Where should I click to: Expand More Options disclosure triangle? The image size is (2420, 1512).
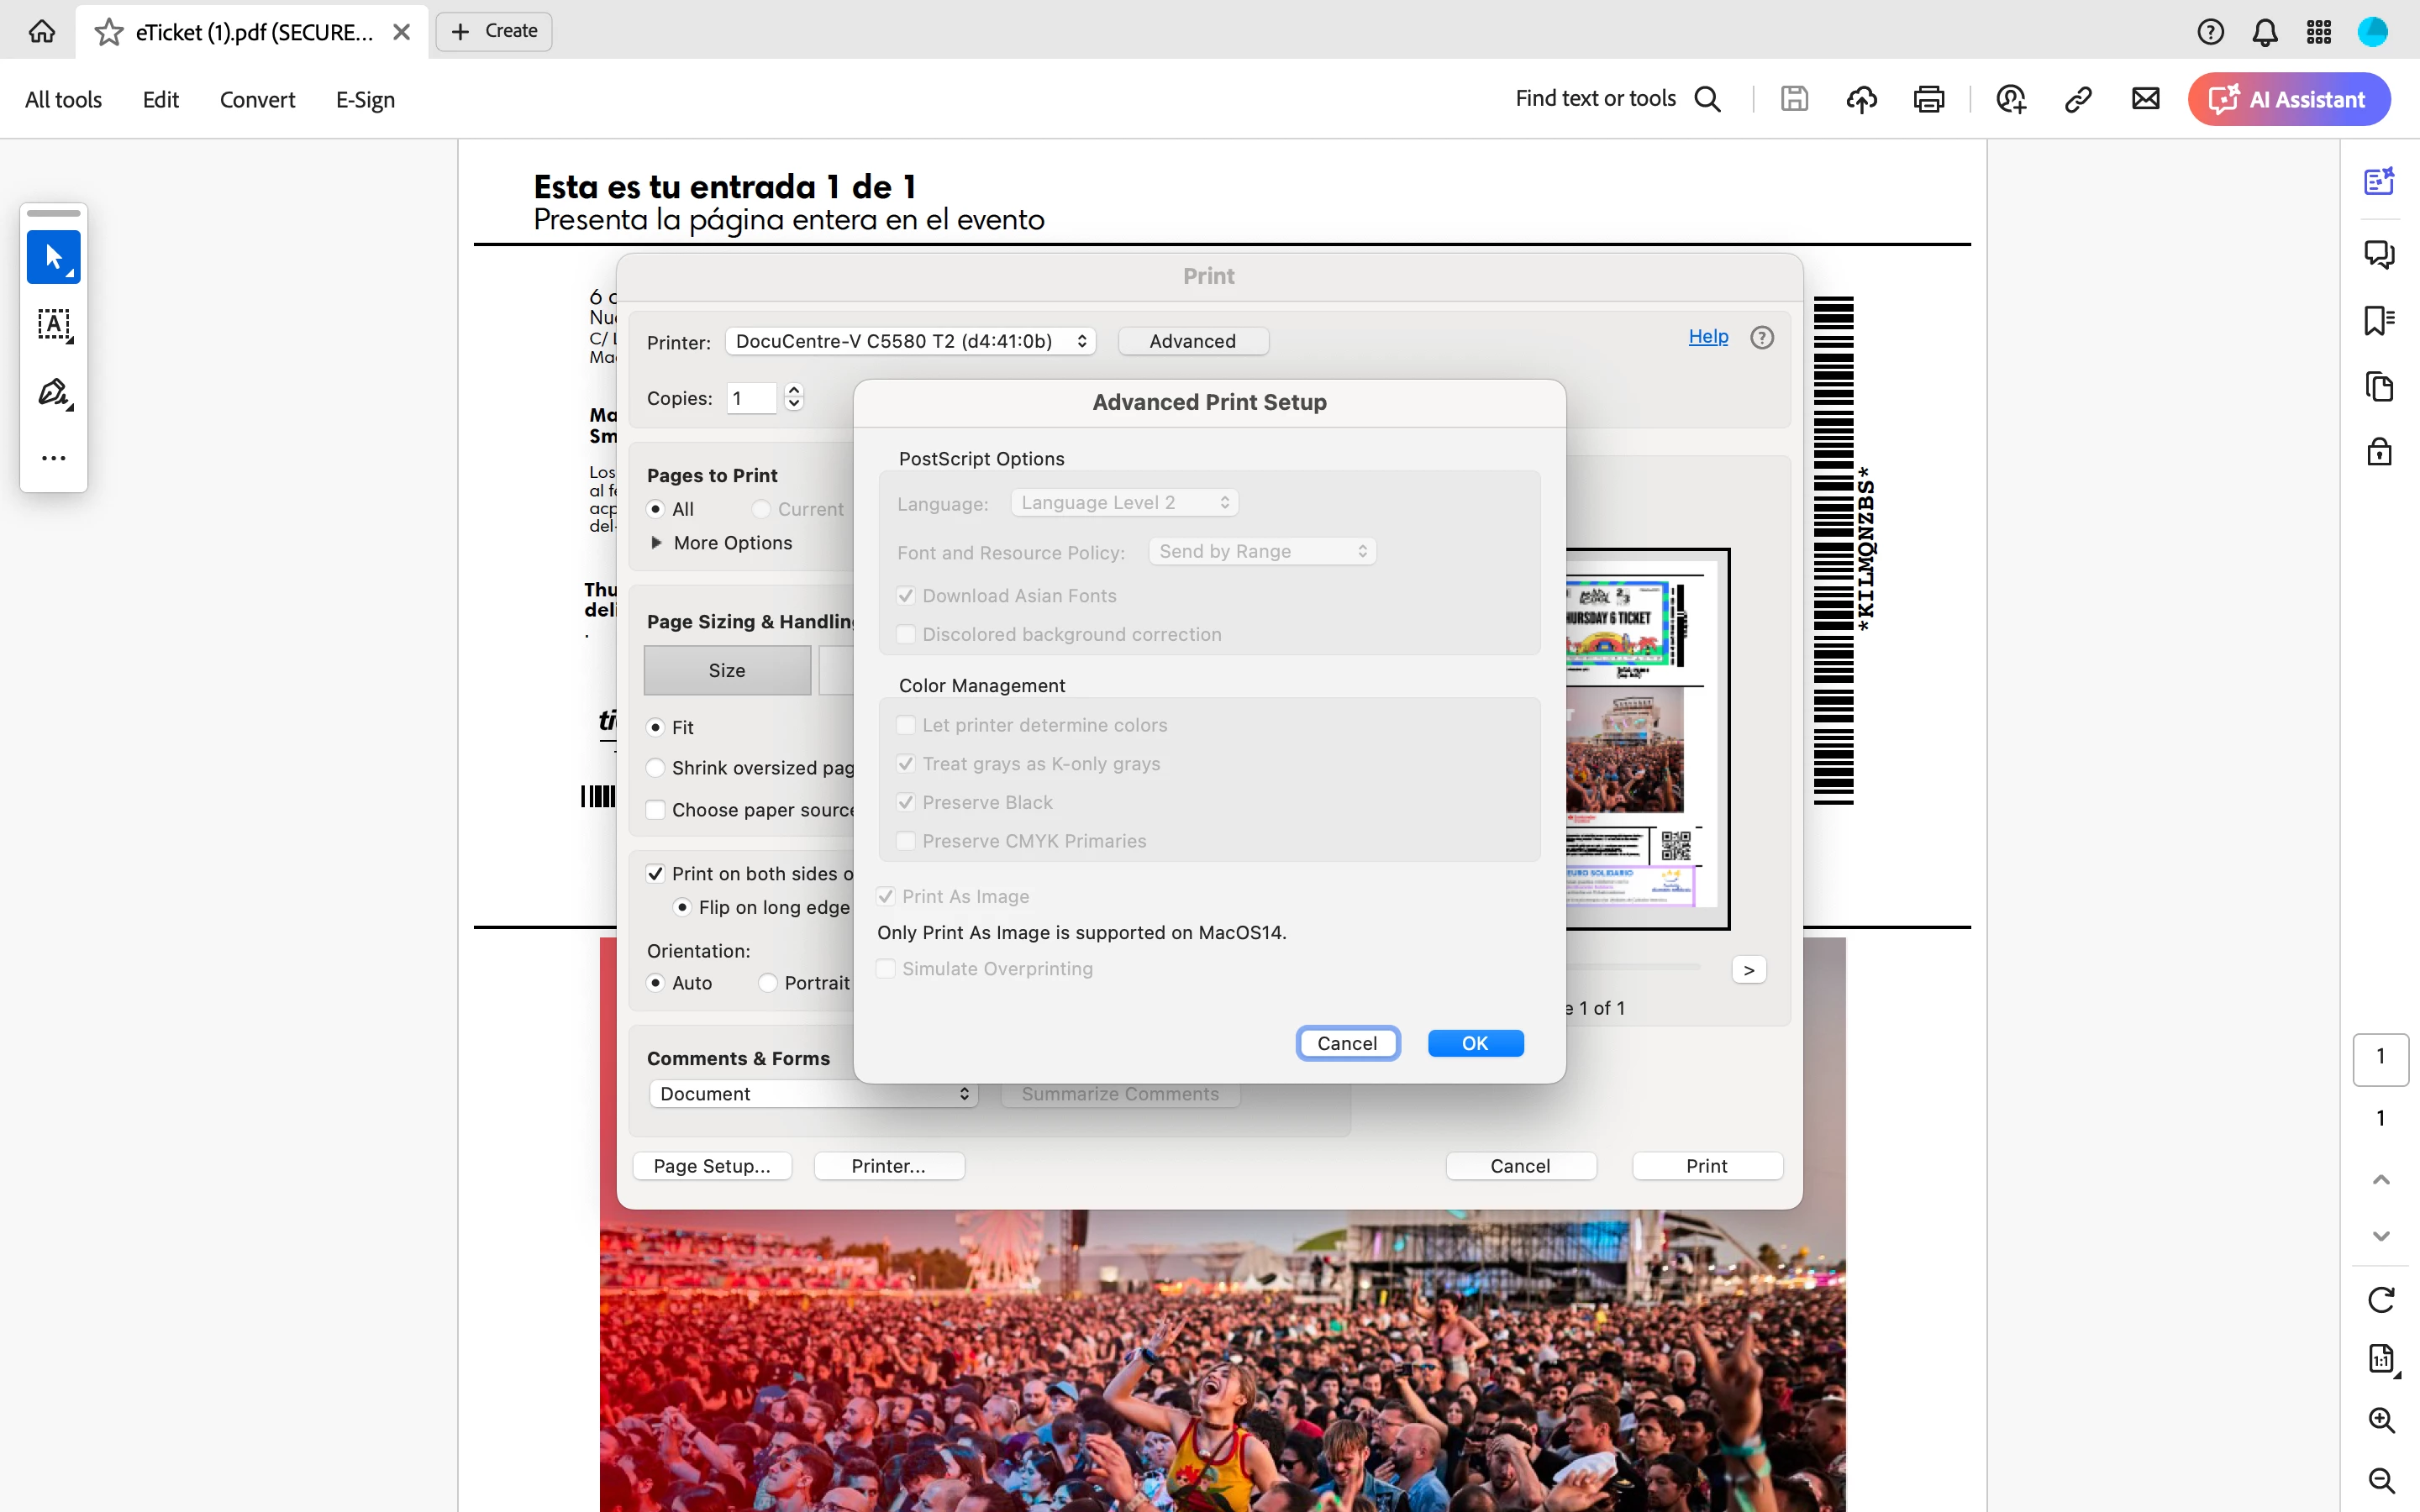tap(656, 543)
